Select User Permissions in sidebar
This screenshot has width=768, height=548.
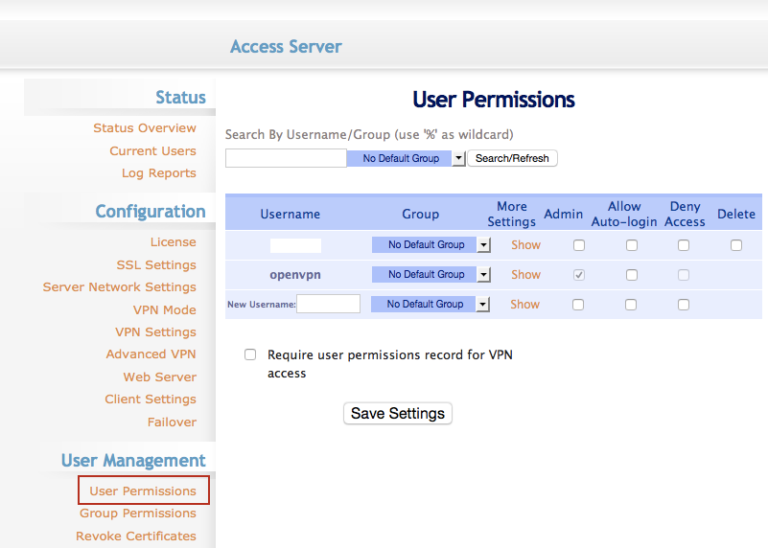pyautogui.click(x=143, y=491)
